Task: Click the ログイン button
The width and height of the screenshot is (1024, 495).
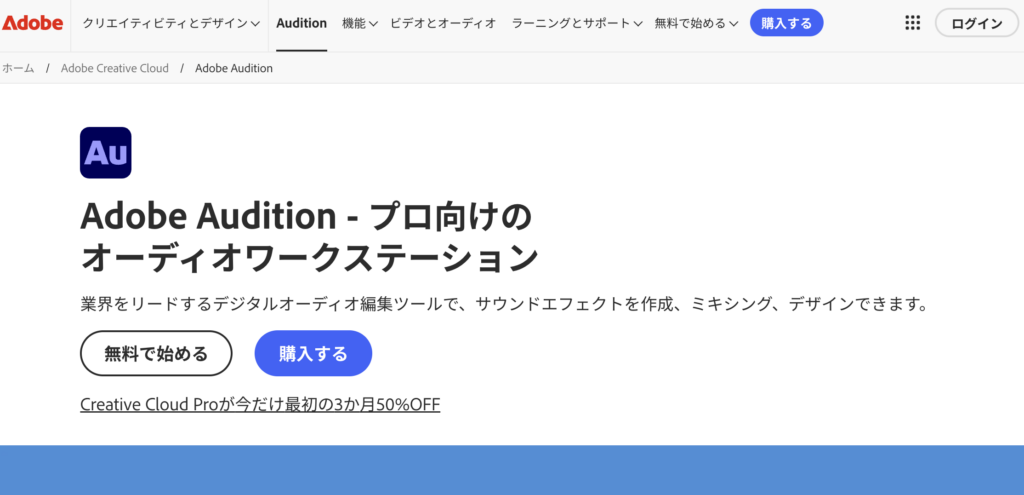Action: pos(977,23)
